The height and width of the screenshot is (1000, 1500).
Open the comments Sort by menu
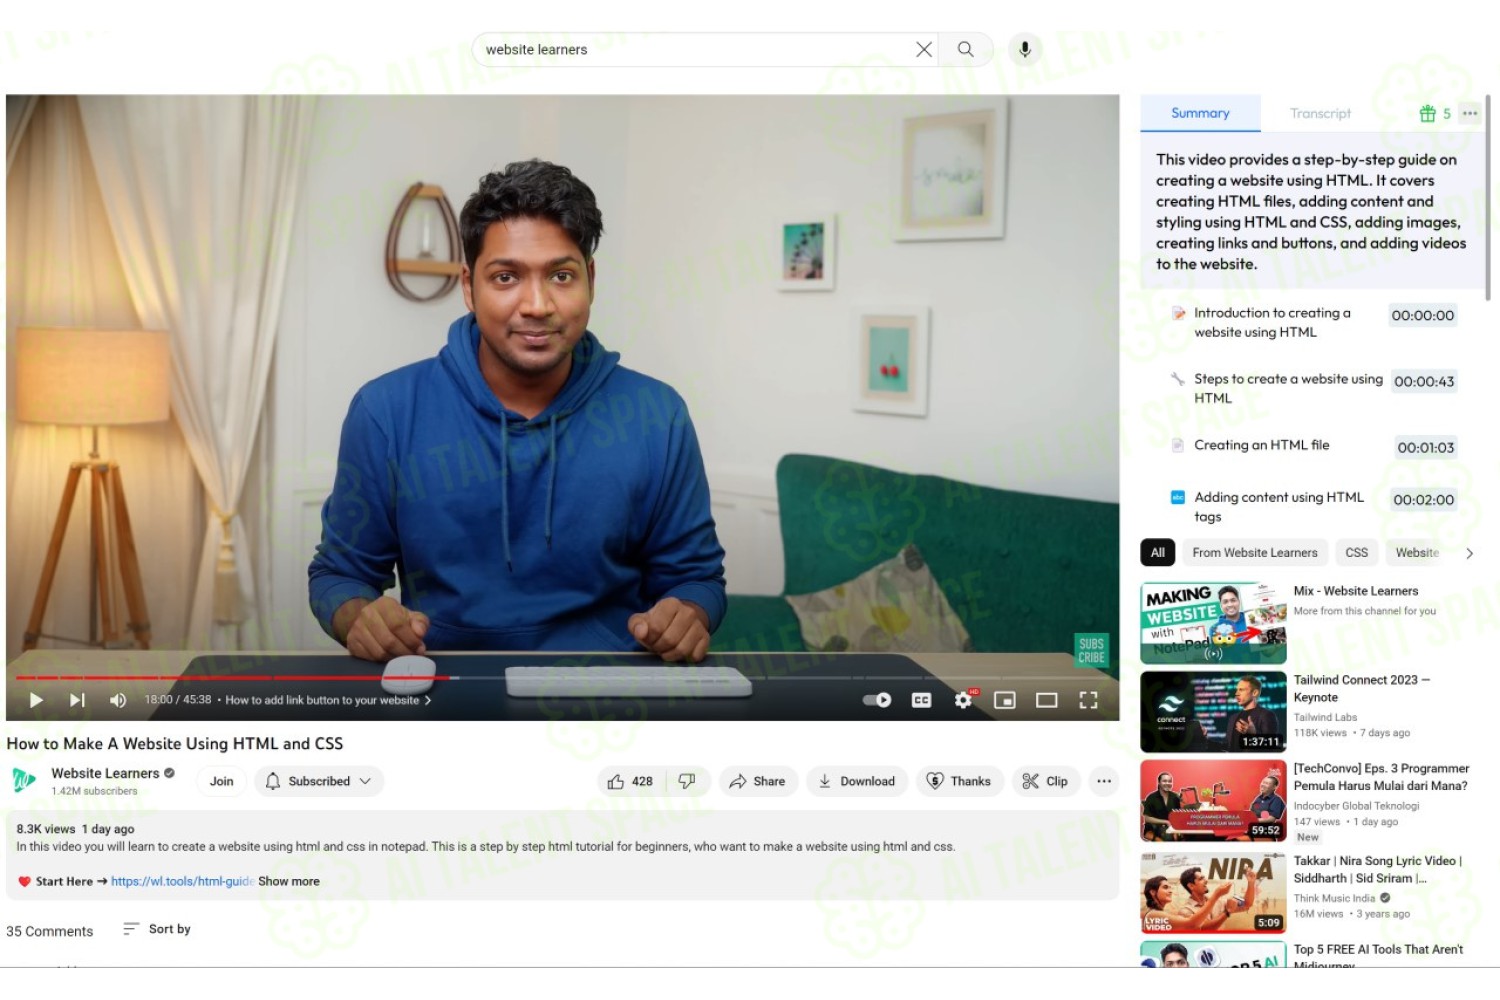pos(157,929)
